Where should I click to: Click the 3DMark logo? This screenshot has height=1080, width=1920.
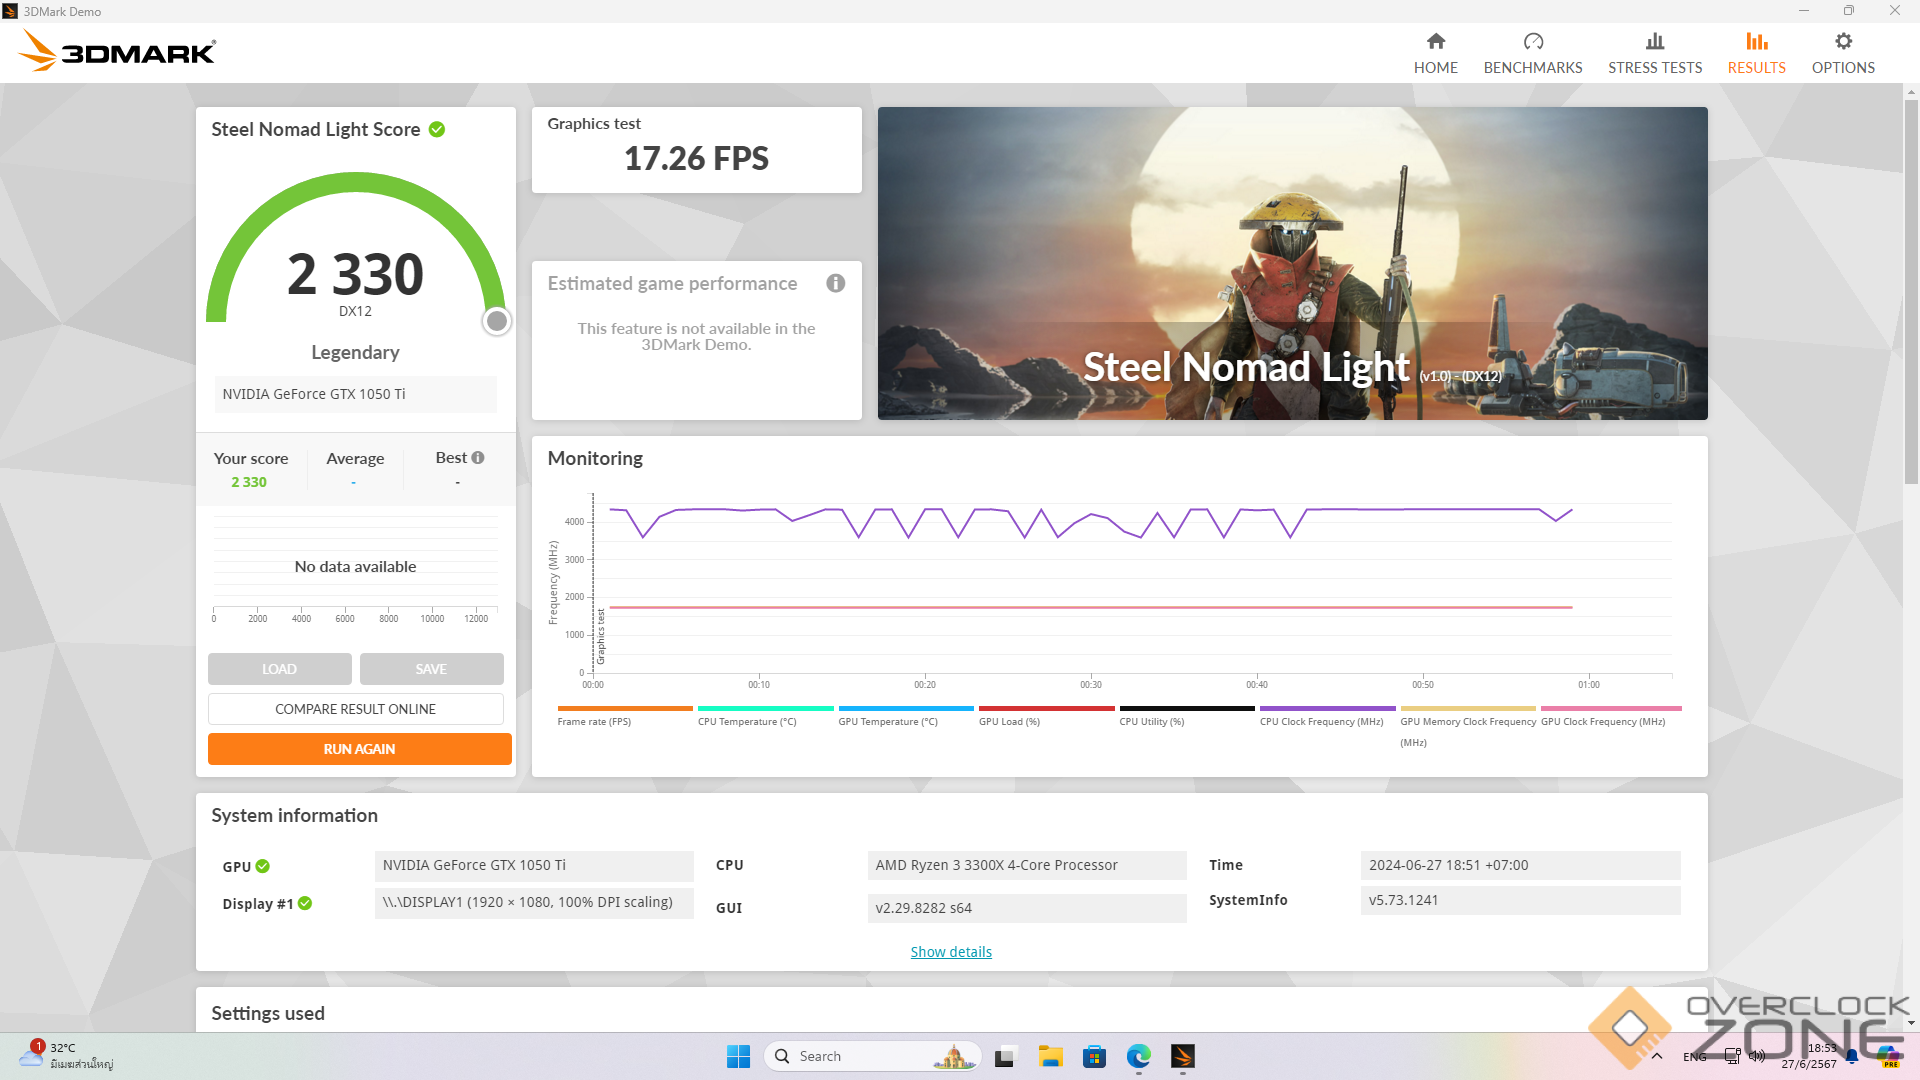[117, 51]
